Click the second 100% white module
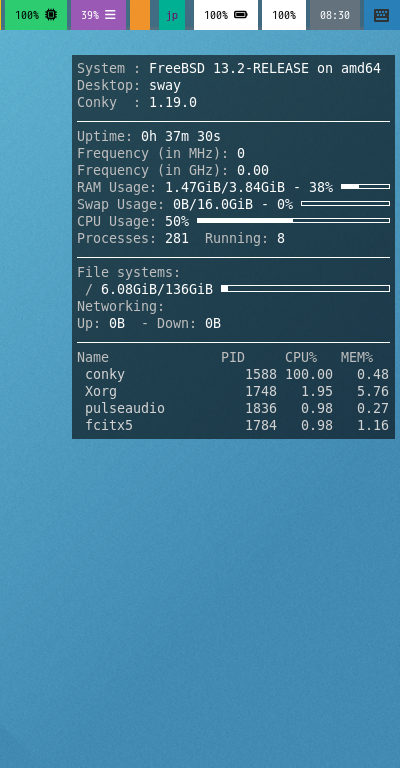Viewport: 400px width, 768px height. tap(284, 15)
